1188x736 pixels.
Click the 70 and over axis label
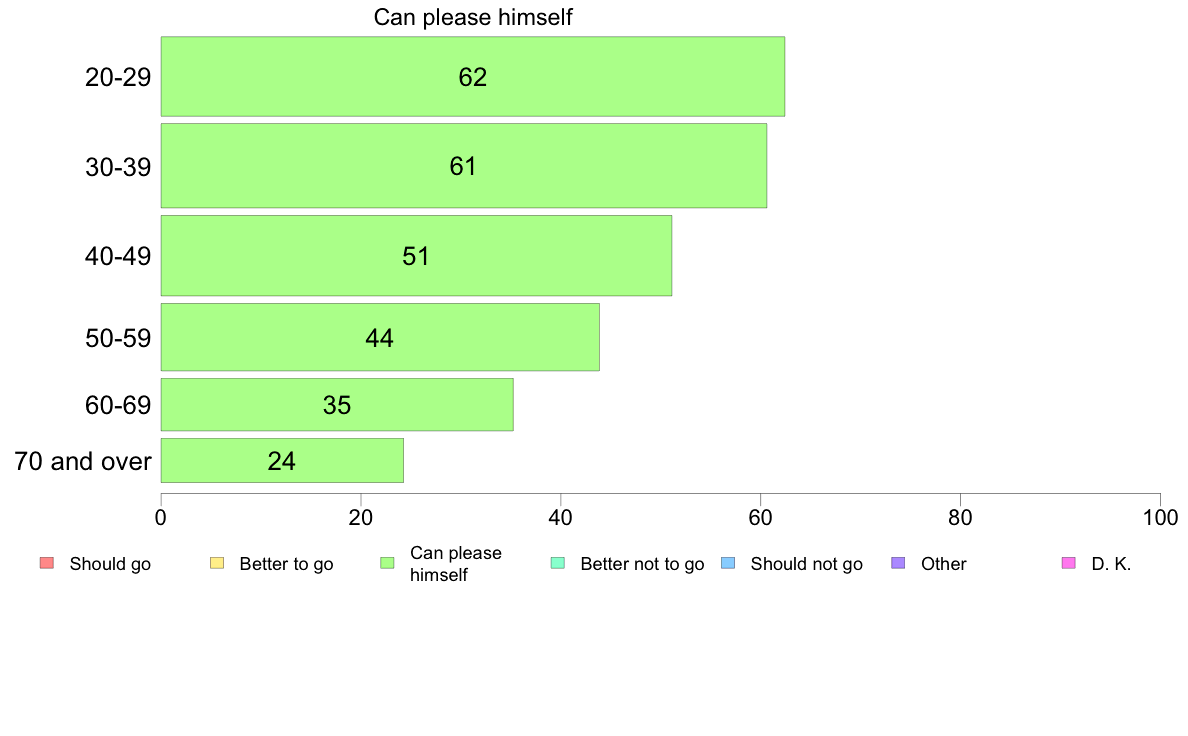[83, 461]
